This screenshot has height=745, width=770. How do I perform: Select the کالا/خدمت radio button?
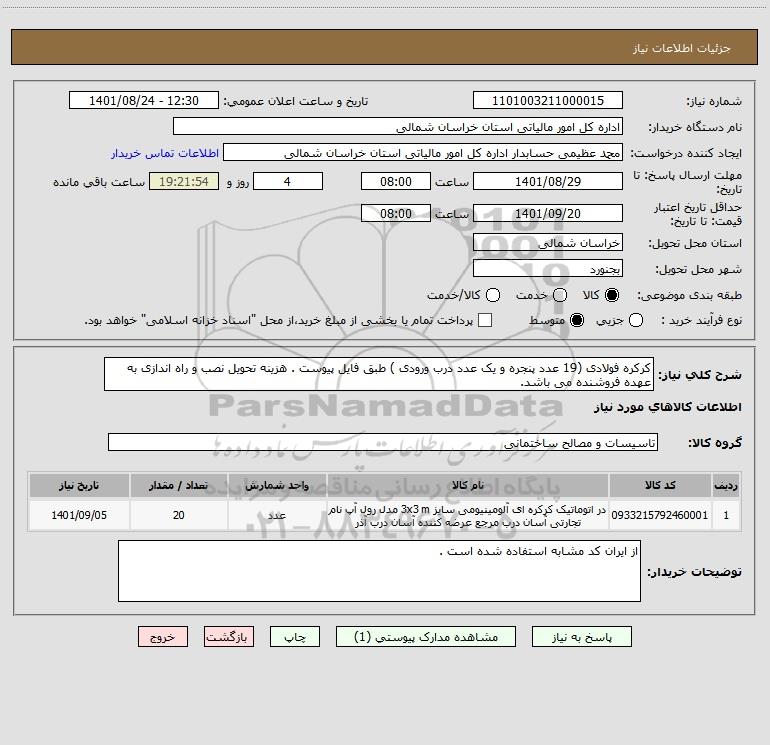coord(493,295)
